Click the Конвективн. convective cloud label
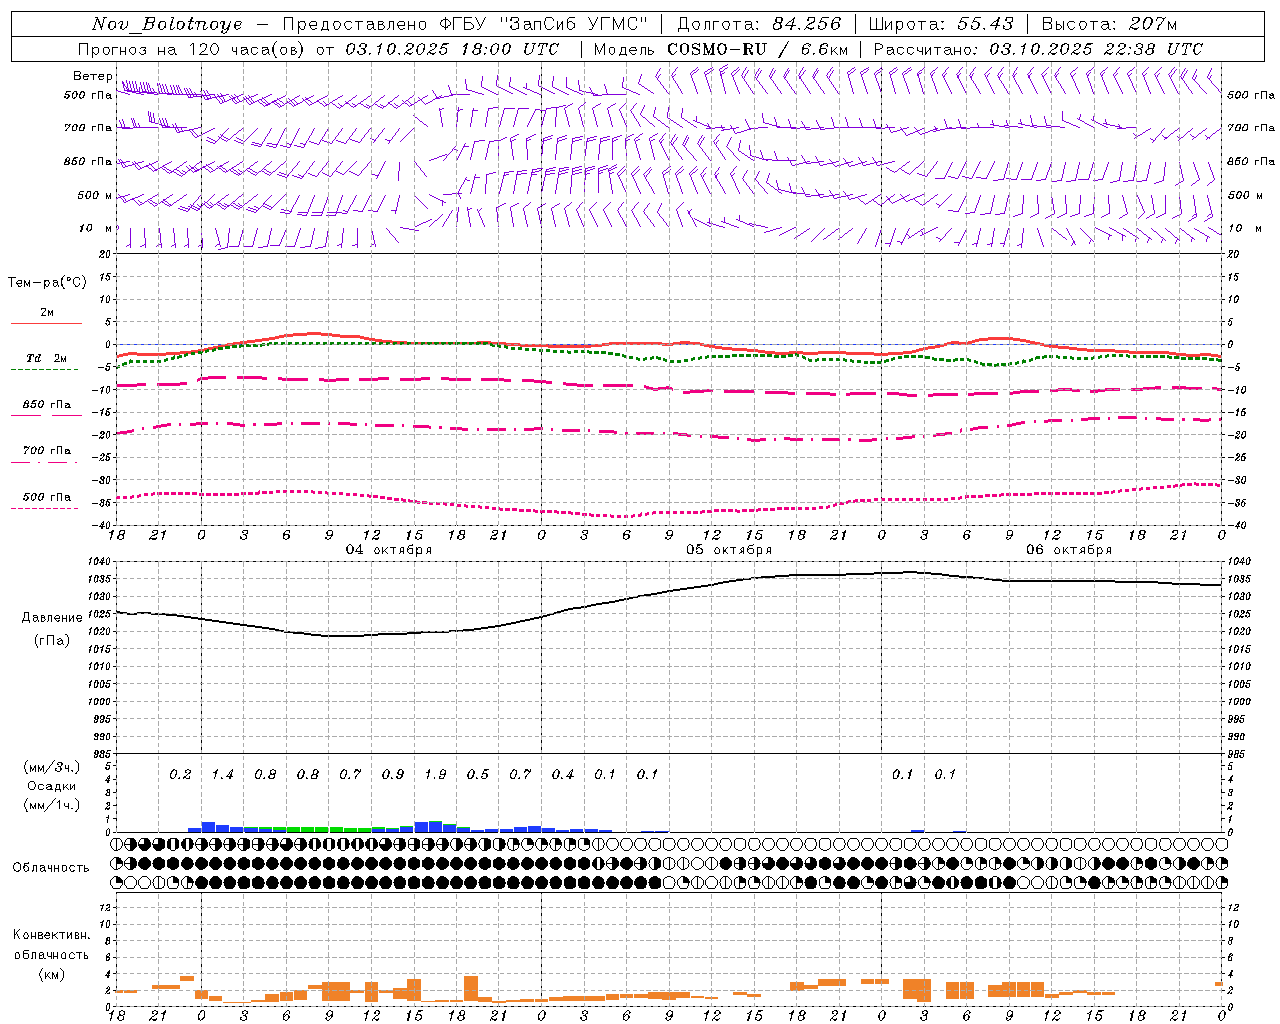The width and height of the screenshot is (1280, 1024). tap(52, 935)
